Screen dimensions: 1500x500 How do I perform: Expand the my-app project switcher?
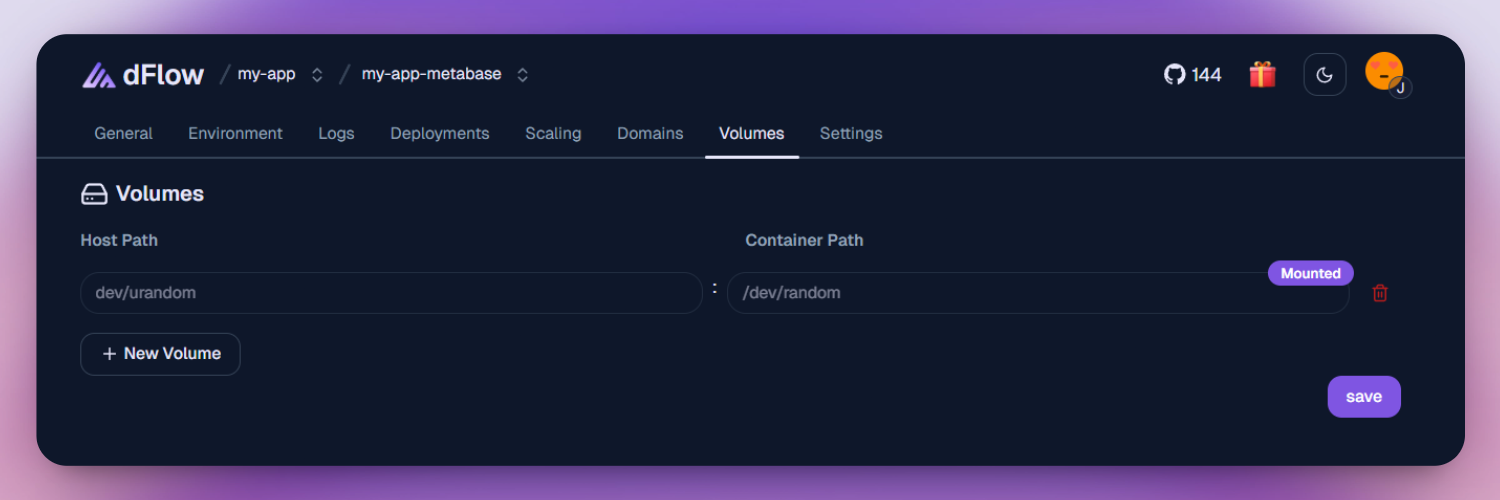click(x=317, y=75)
